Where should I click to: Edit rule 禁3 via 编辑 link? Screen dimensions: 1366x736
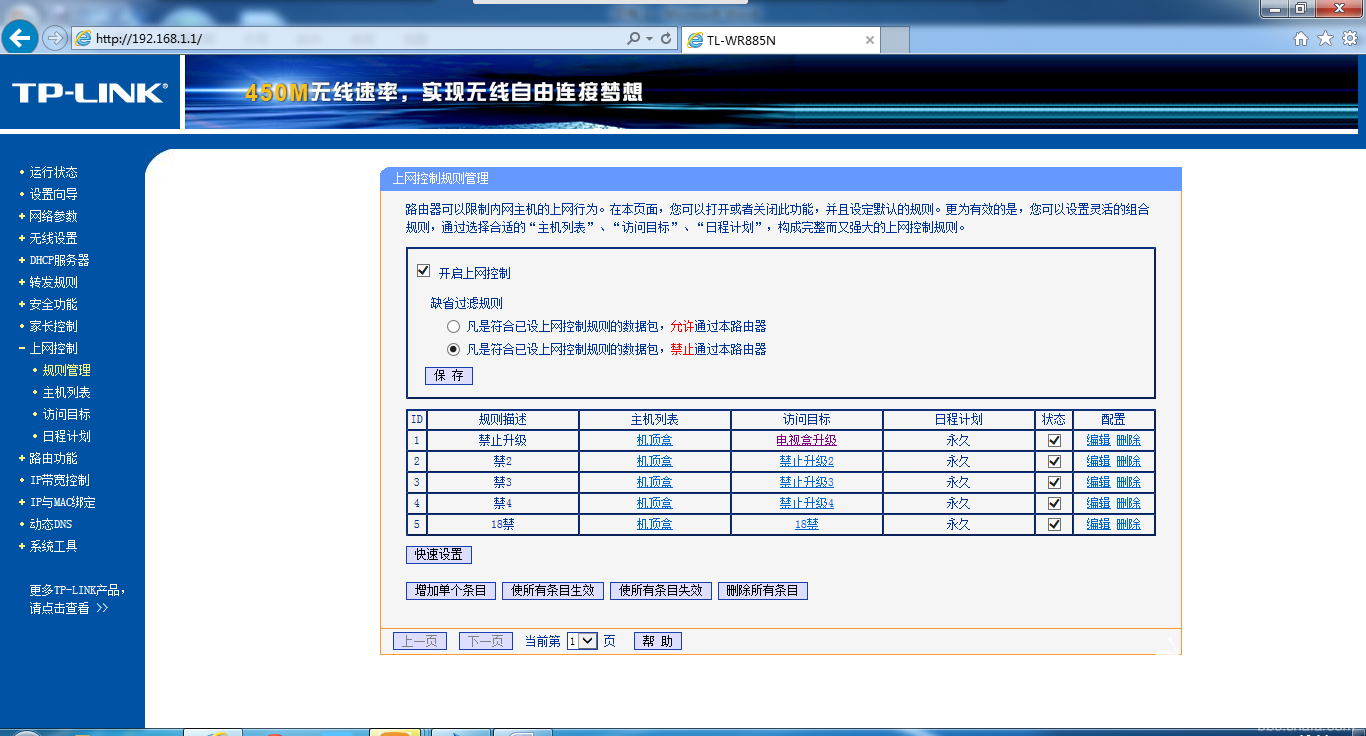click(1099, 482)
